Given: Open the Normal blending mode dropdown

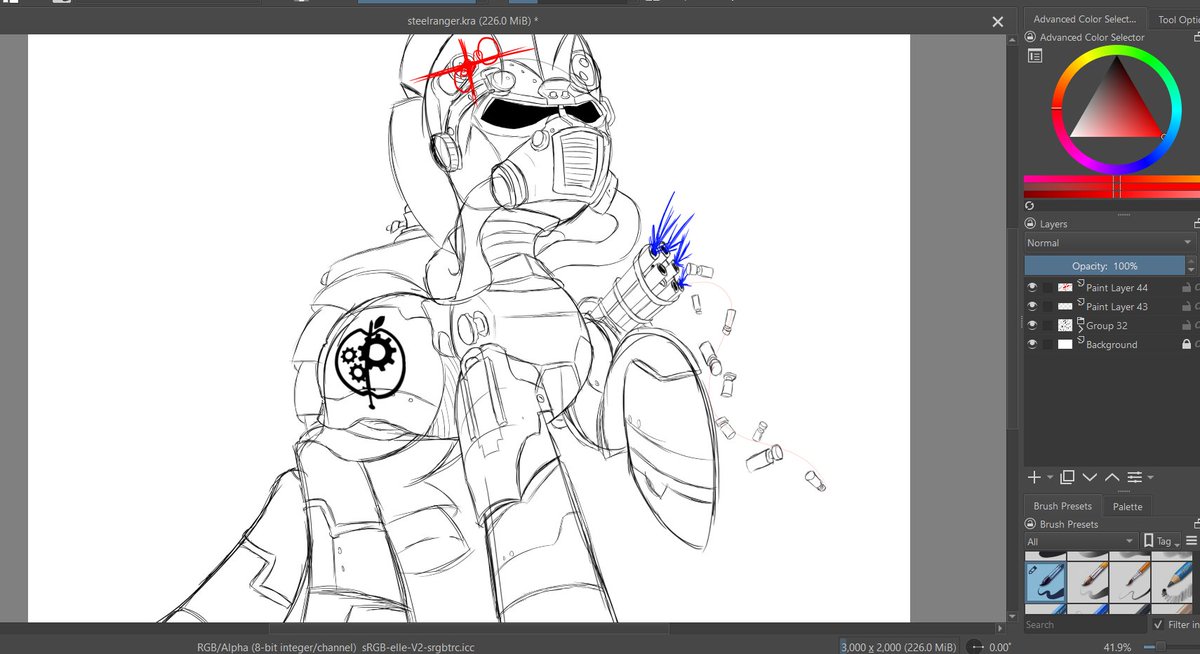Looking at the screenshot, I should coord(1109,243).
